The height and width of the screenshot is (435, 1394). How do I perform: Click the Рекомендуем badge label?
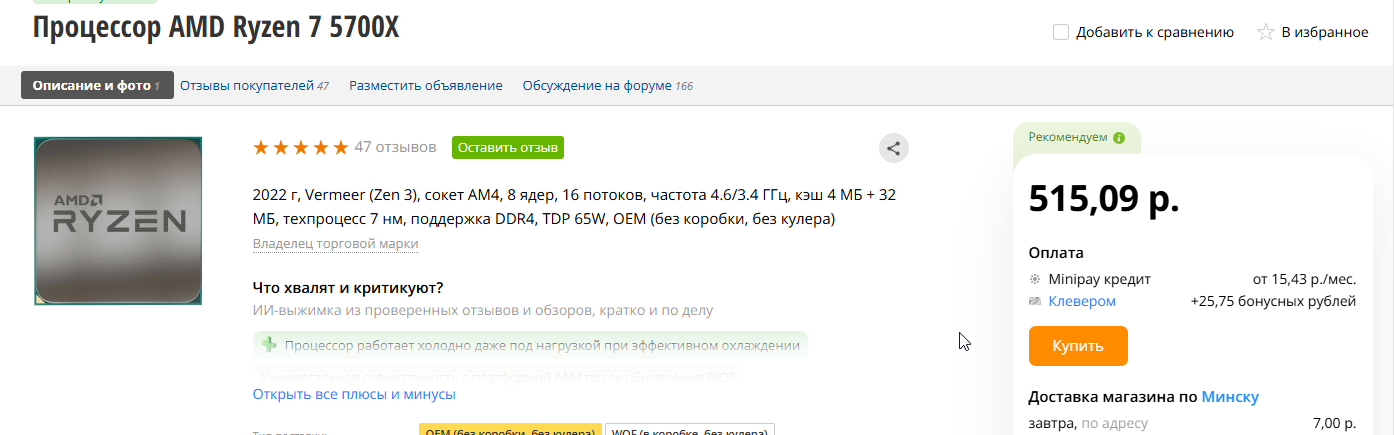[1068, 137]
